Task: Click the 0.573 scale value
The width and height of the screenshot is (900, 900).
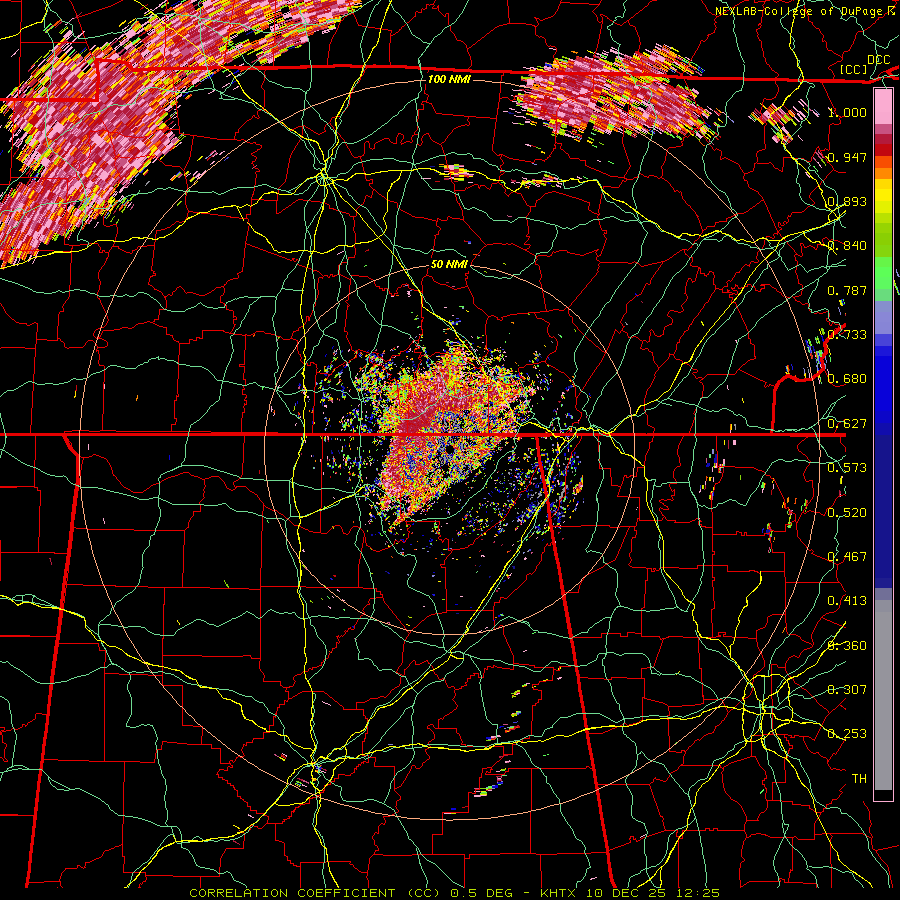Action: 847,468
